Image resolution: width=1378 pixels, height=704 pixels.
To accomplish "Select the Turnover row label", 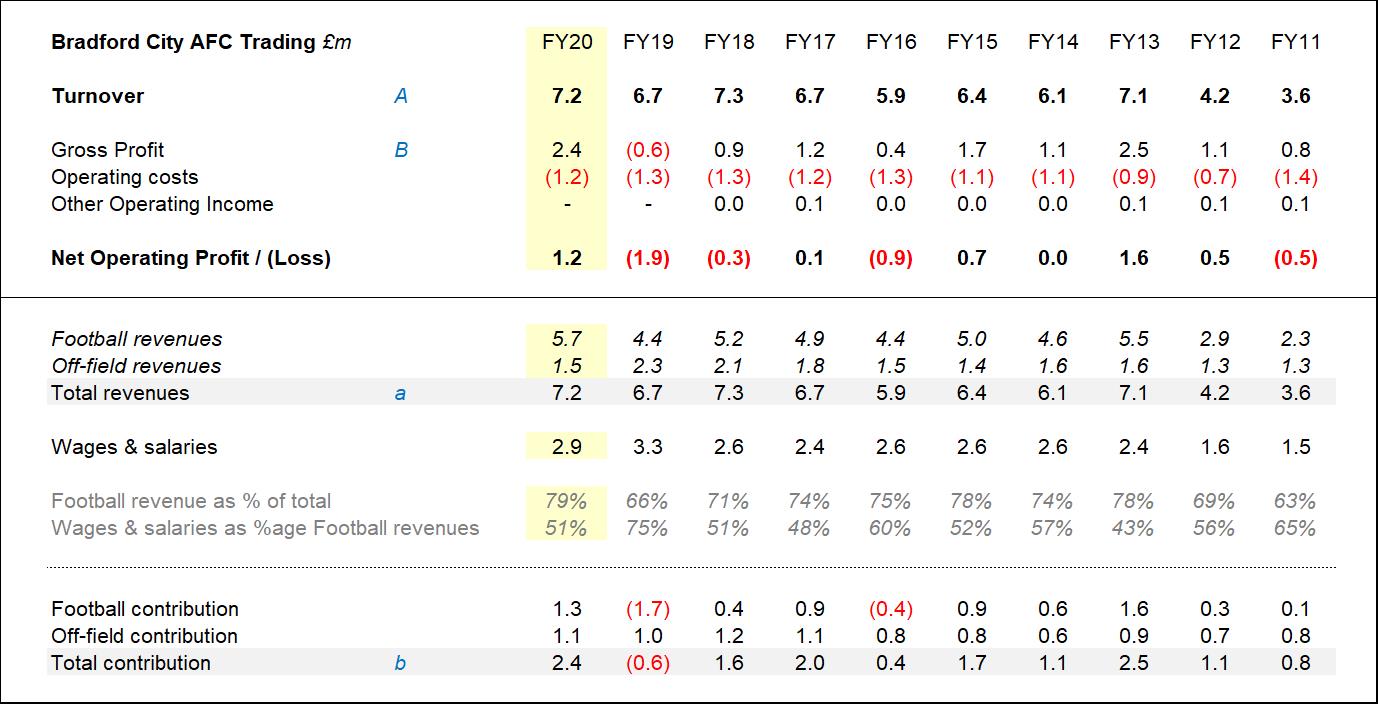I will 98,96.
